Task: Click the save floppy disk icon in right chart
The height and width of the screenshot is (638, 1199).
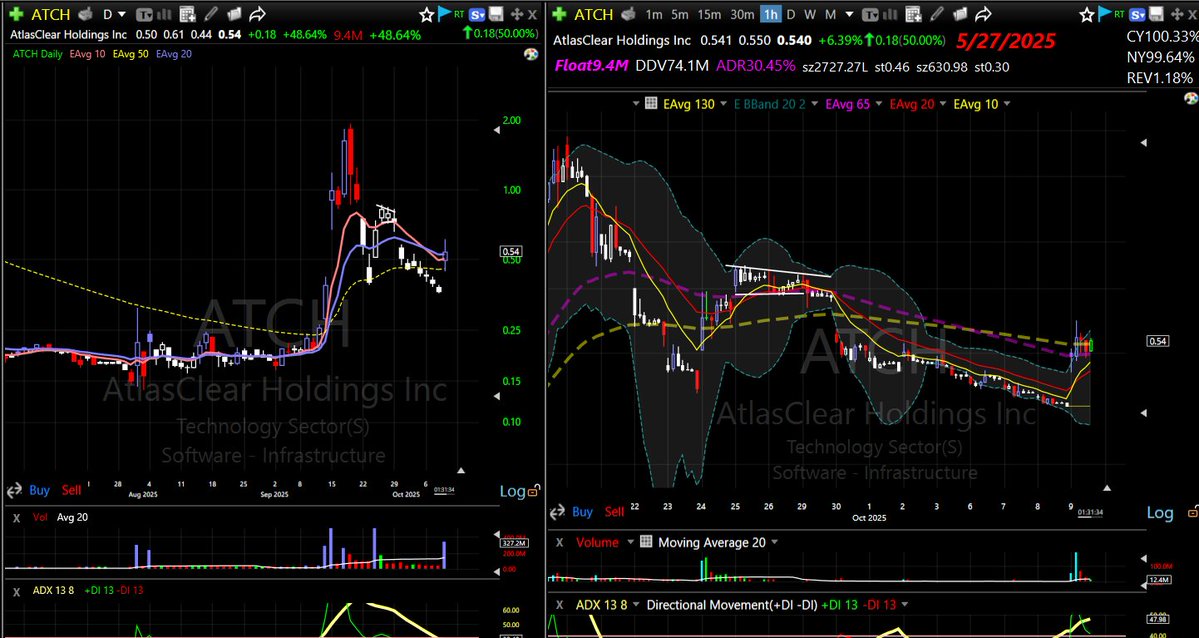Action: click(x=1155, y=15)
